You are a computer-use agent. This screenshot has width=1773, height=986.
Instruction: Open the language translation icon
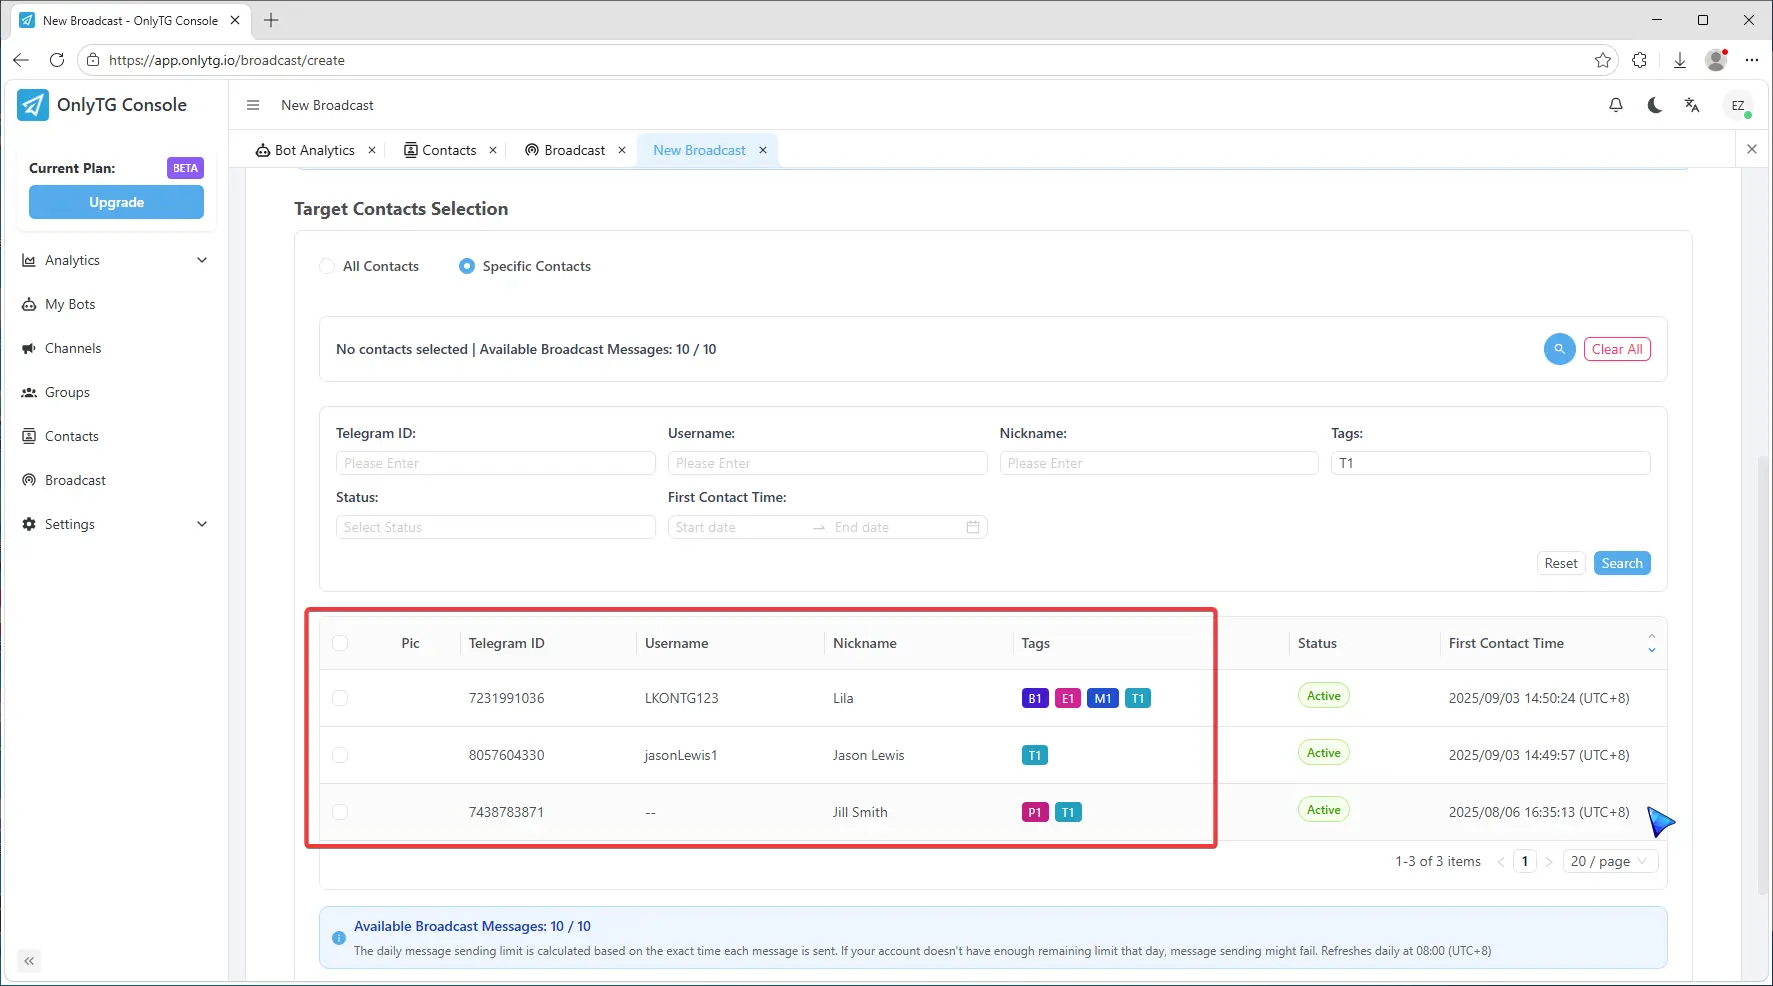point(1692,105)
